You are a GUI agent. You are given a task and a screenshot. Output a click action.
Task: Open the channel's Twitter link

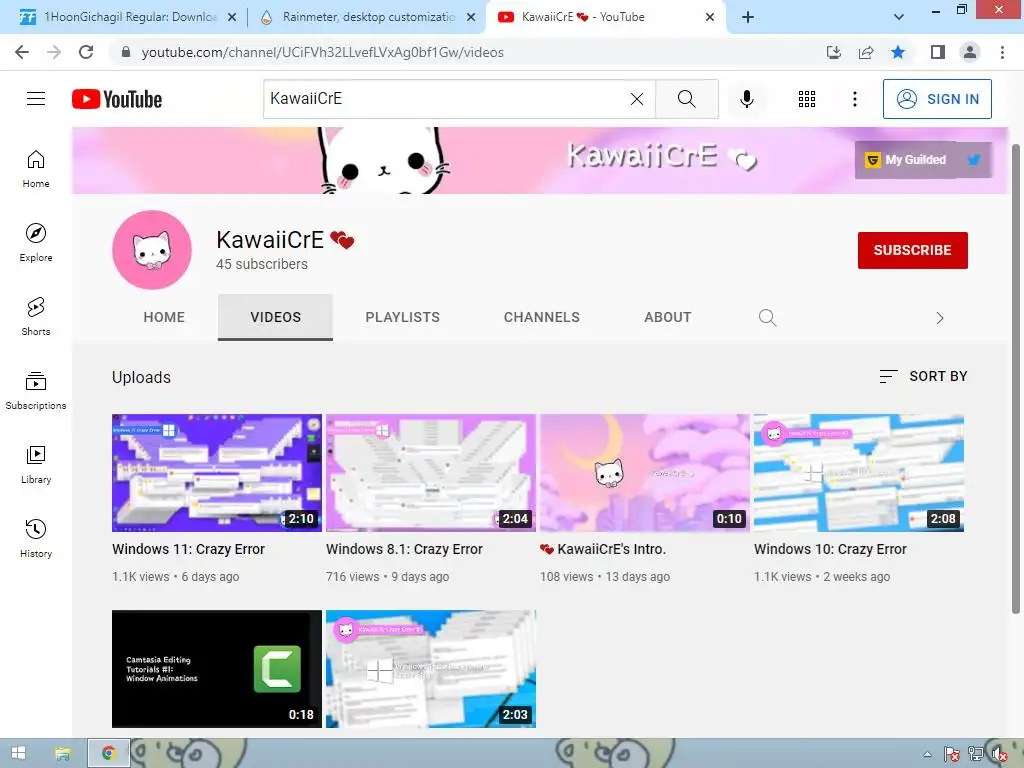974,159
